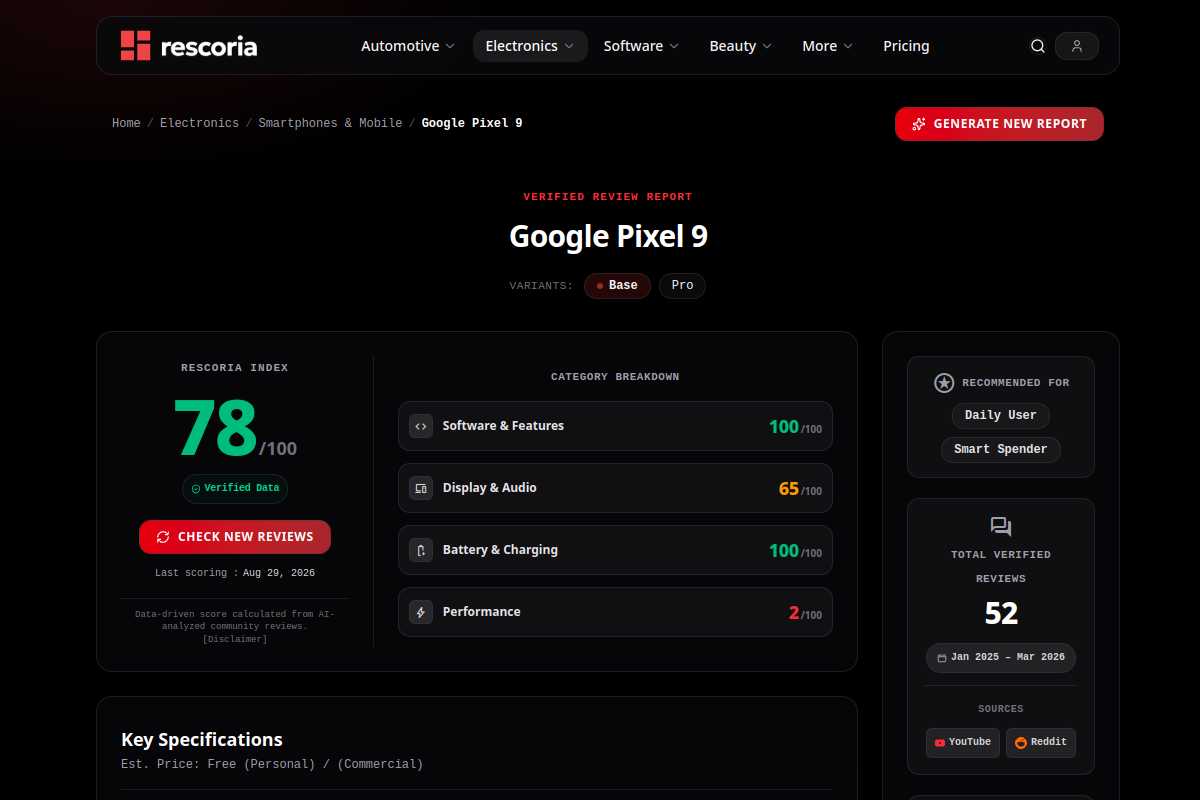This screenshot has width=1200, height=800.
Task: Click the Google Pixel 9 page title
Action: (x=608, y=237)
